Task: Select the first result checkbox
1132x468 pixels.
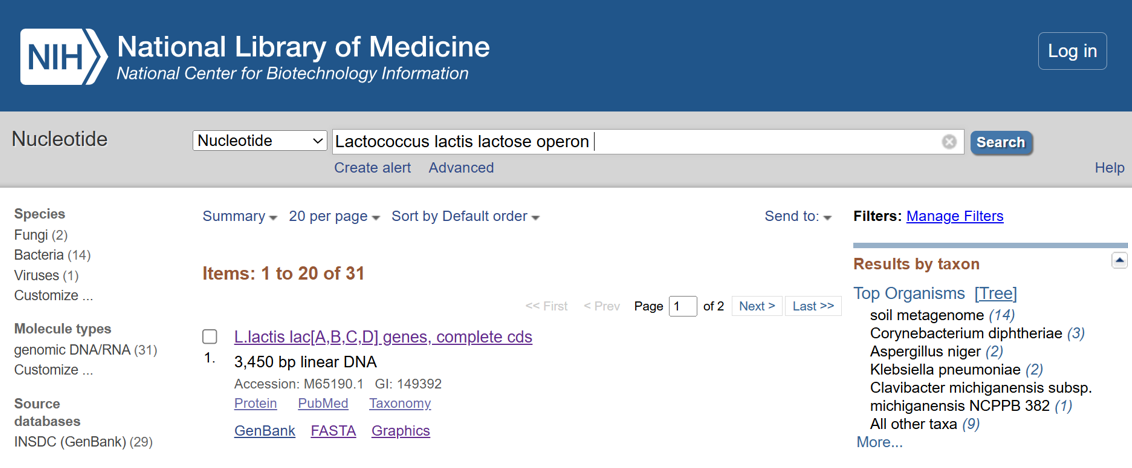Action: [210, 337]
